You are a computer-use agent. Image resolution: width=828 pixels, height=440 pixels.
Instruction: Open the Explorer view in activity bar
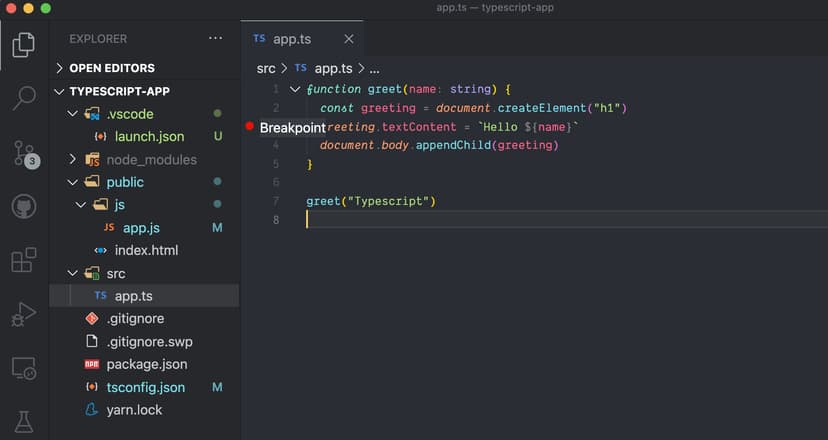point(24,44)
